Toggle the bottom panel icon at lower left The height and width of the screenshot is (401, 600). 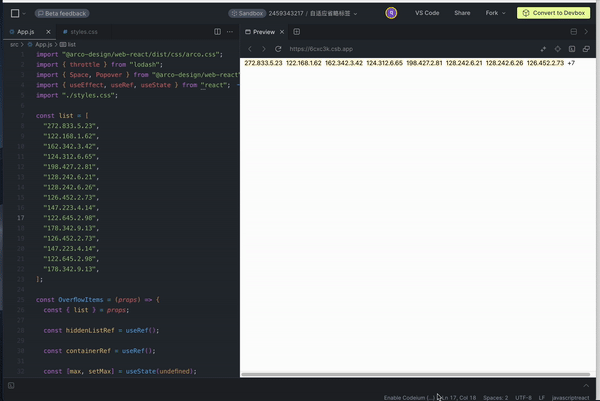click(x=11, y=385)
